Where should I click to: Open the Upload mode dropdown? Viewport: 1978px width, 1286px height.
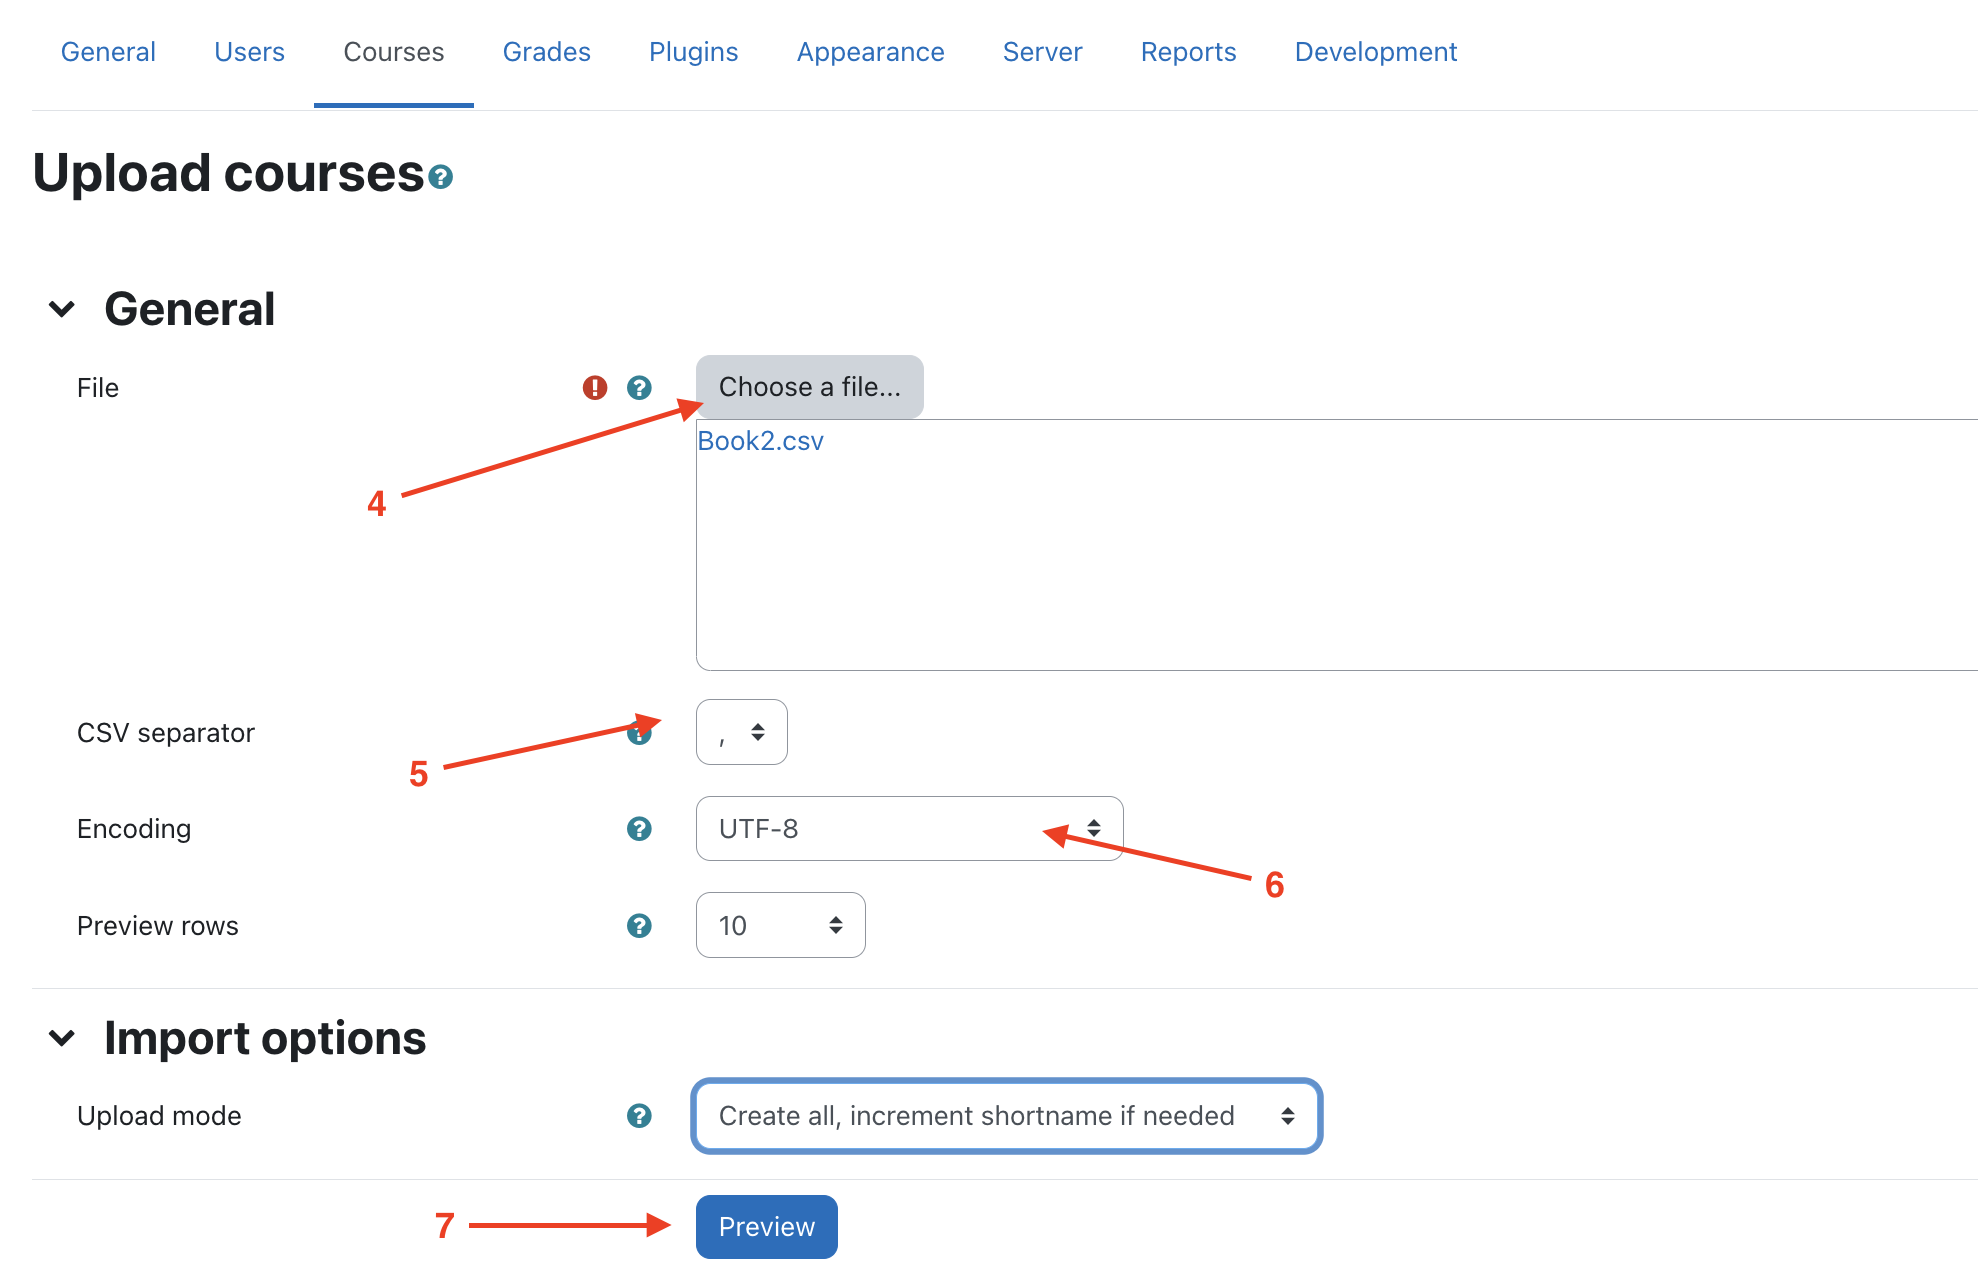click(x=1006, y=1116)
